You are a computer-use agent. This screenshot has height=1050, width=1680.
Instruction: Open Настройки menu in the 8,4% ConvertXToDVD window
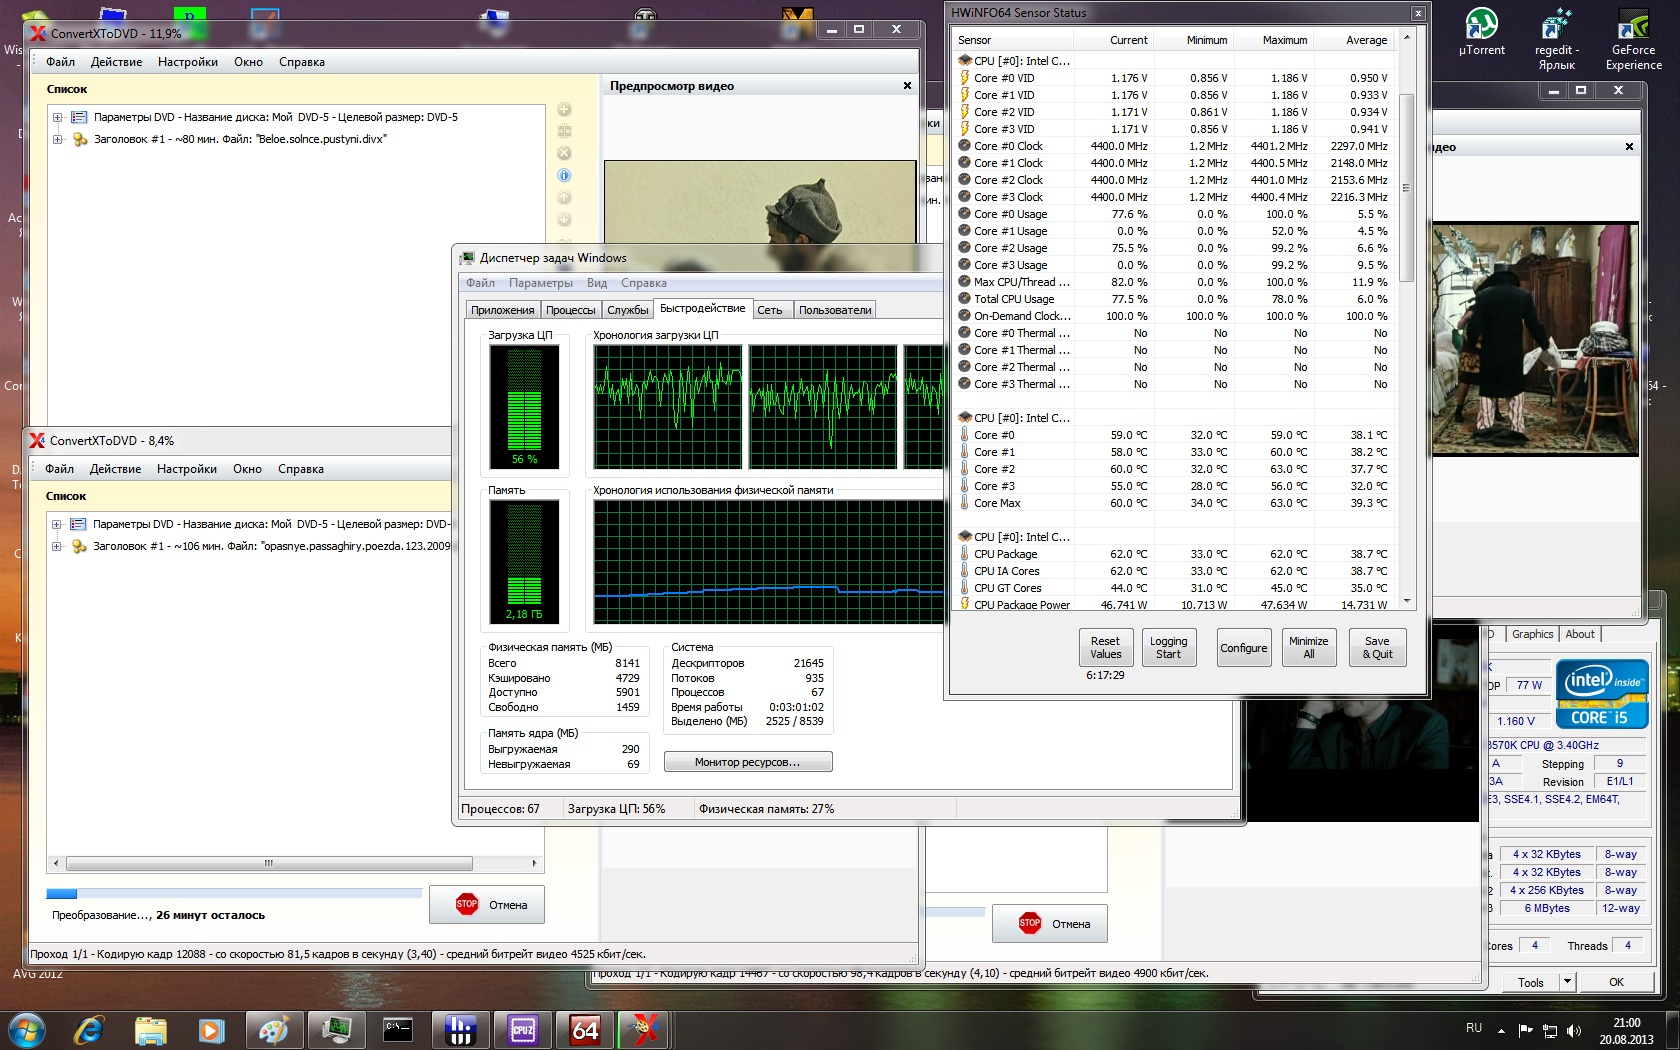(x=187, y=469)
